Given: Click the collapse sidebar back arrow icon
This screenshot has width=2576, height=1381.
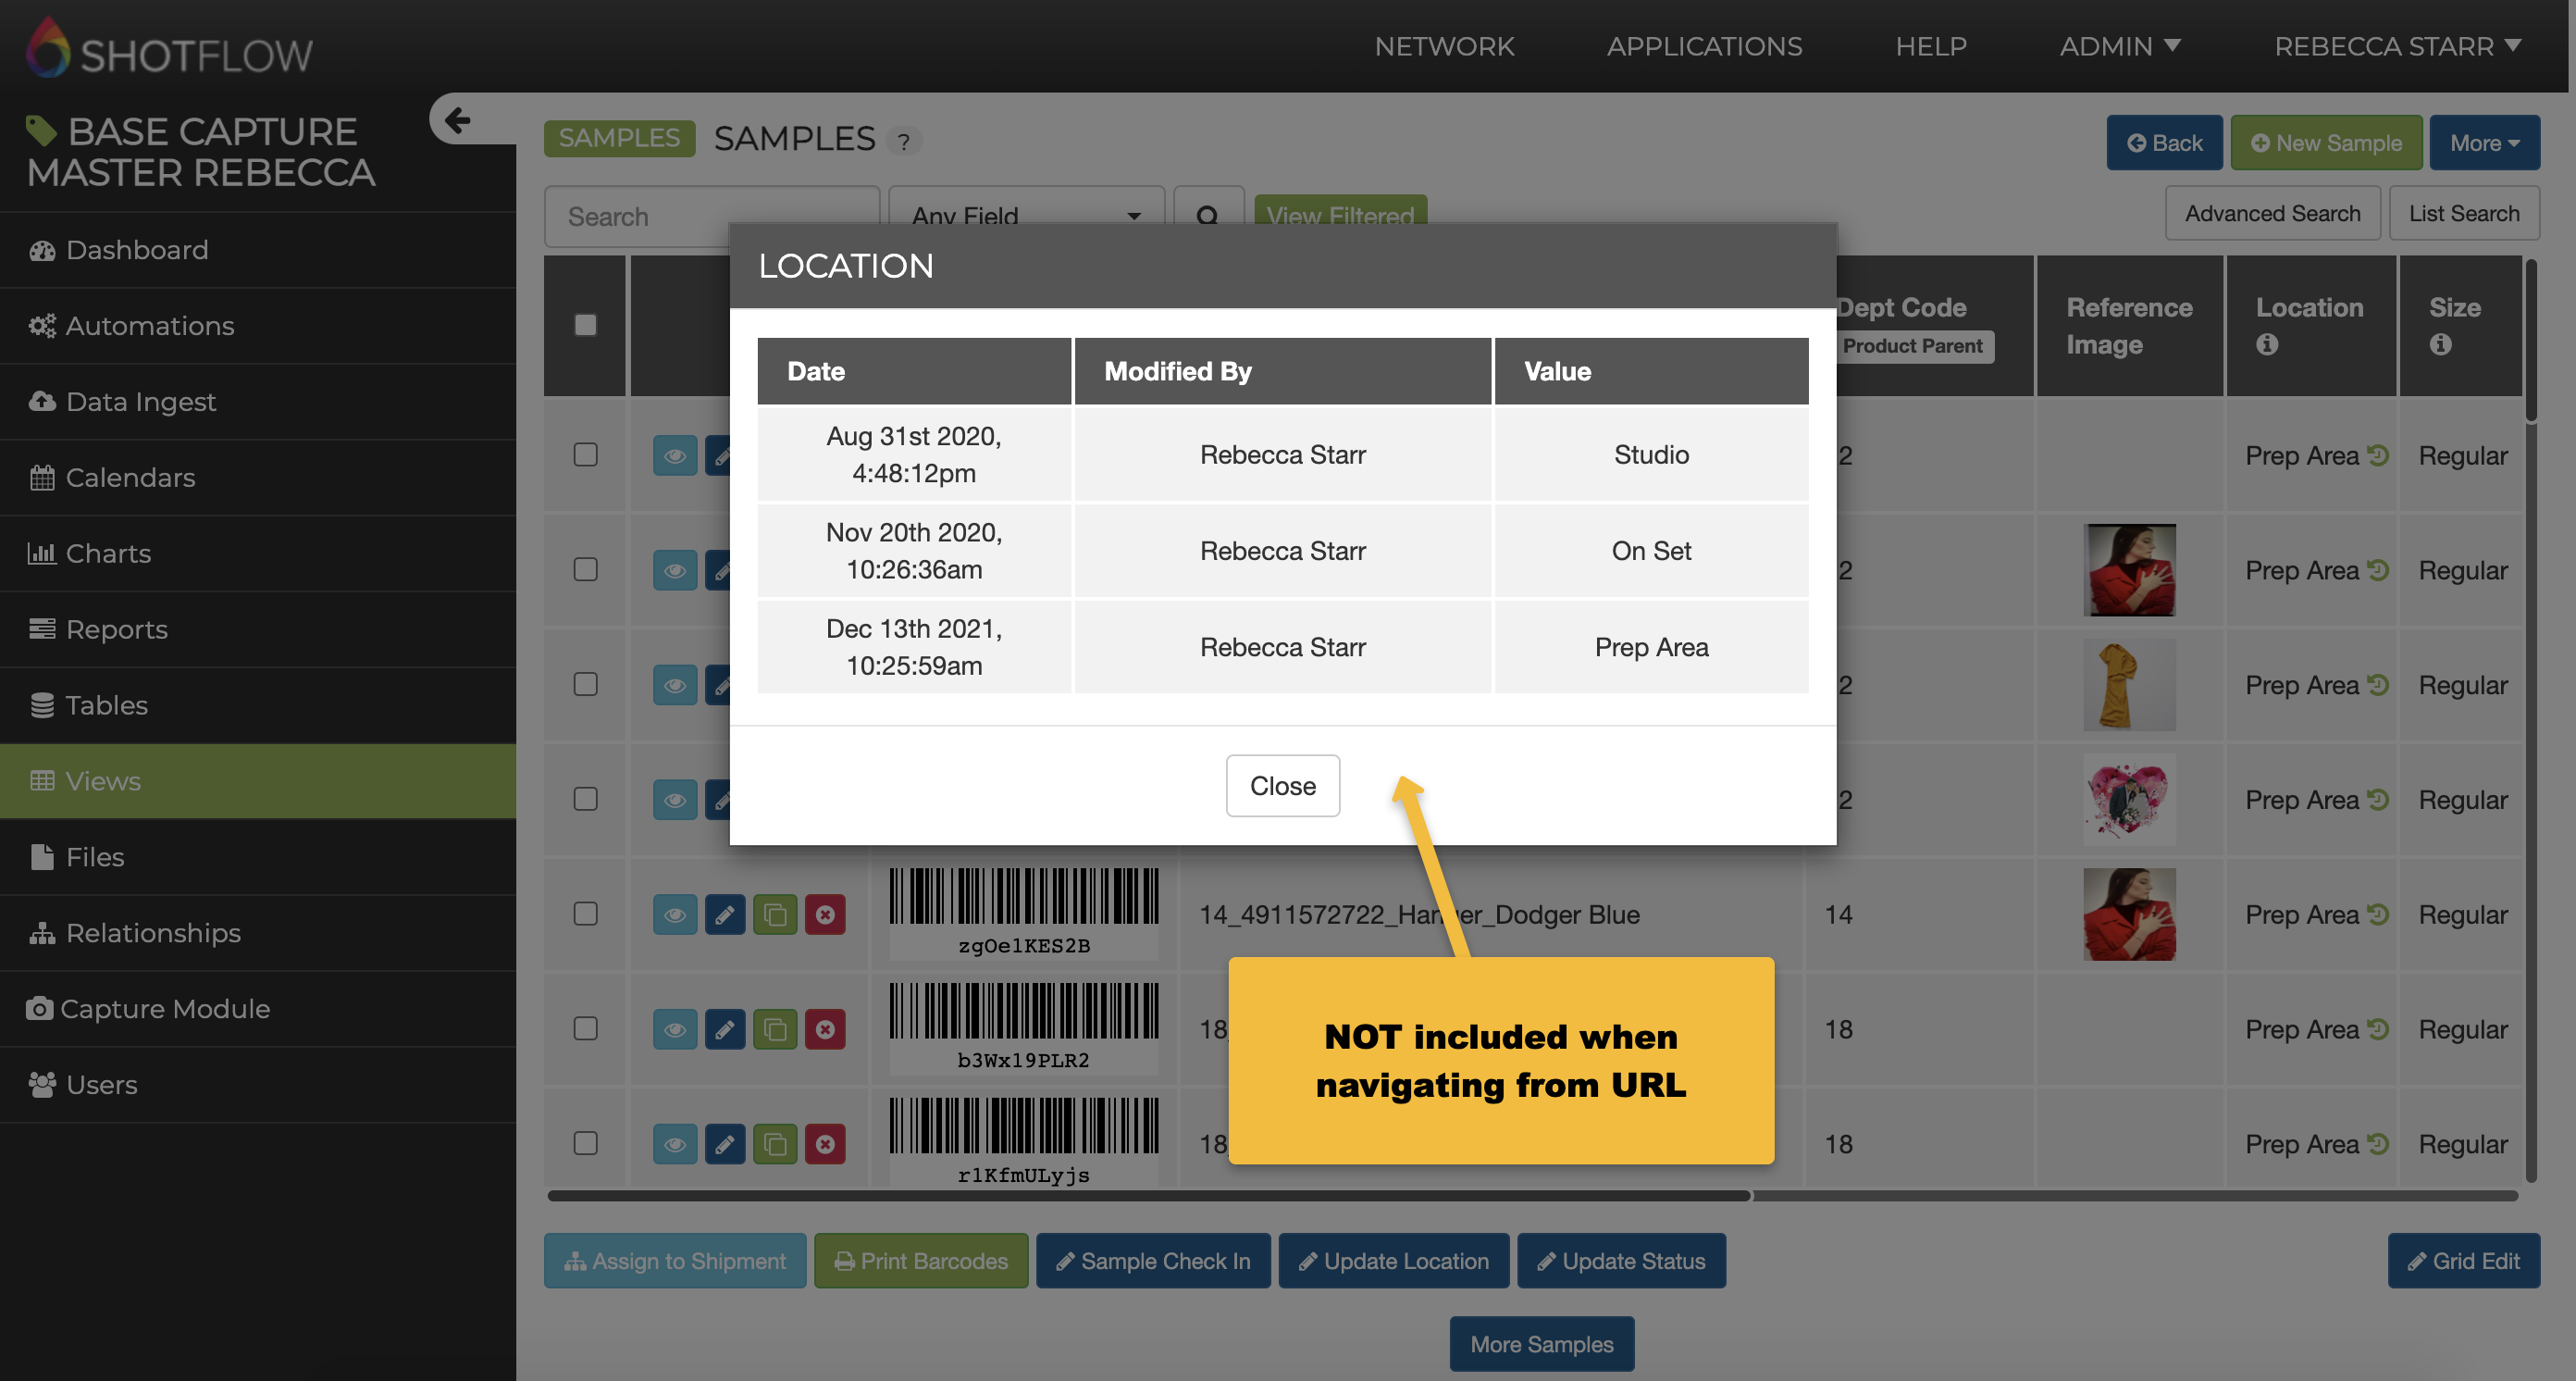Looking at the screenshot, I should (x=458, y=120).
